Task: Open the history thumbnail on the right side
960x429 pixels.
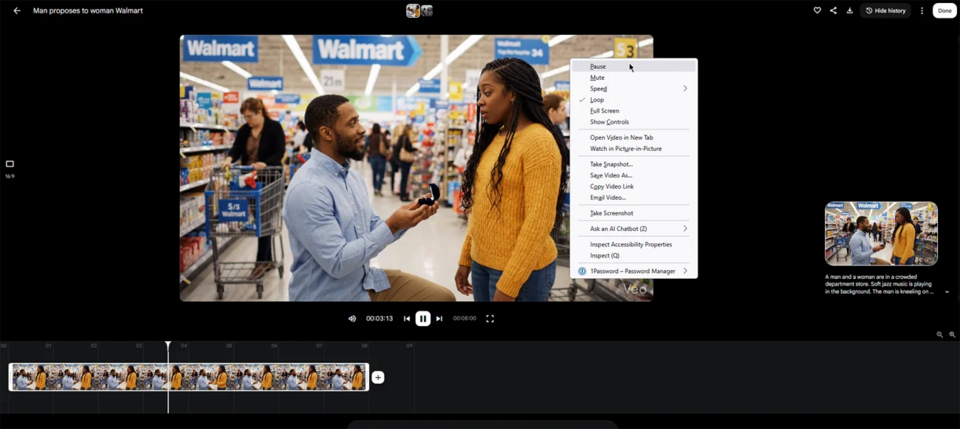Action: click(x=881, y=234)
